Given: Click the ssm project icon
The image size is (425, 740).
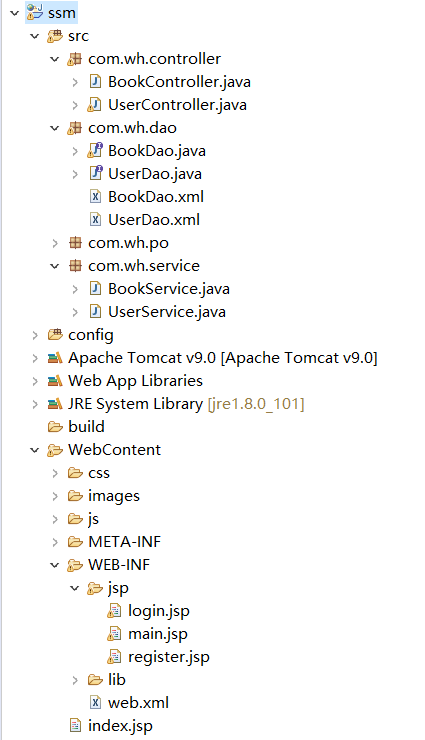Looking at the screenshot, I should coord(35,12).
